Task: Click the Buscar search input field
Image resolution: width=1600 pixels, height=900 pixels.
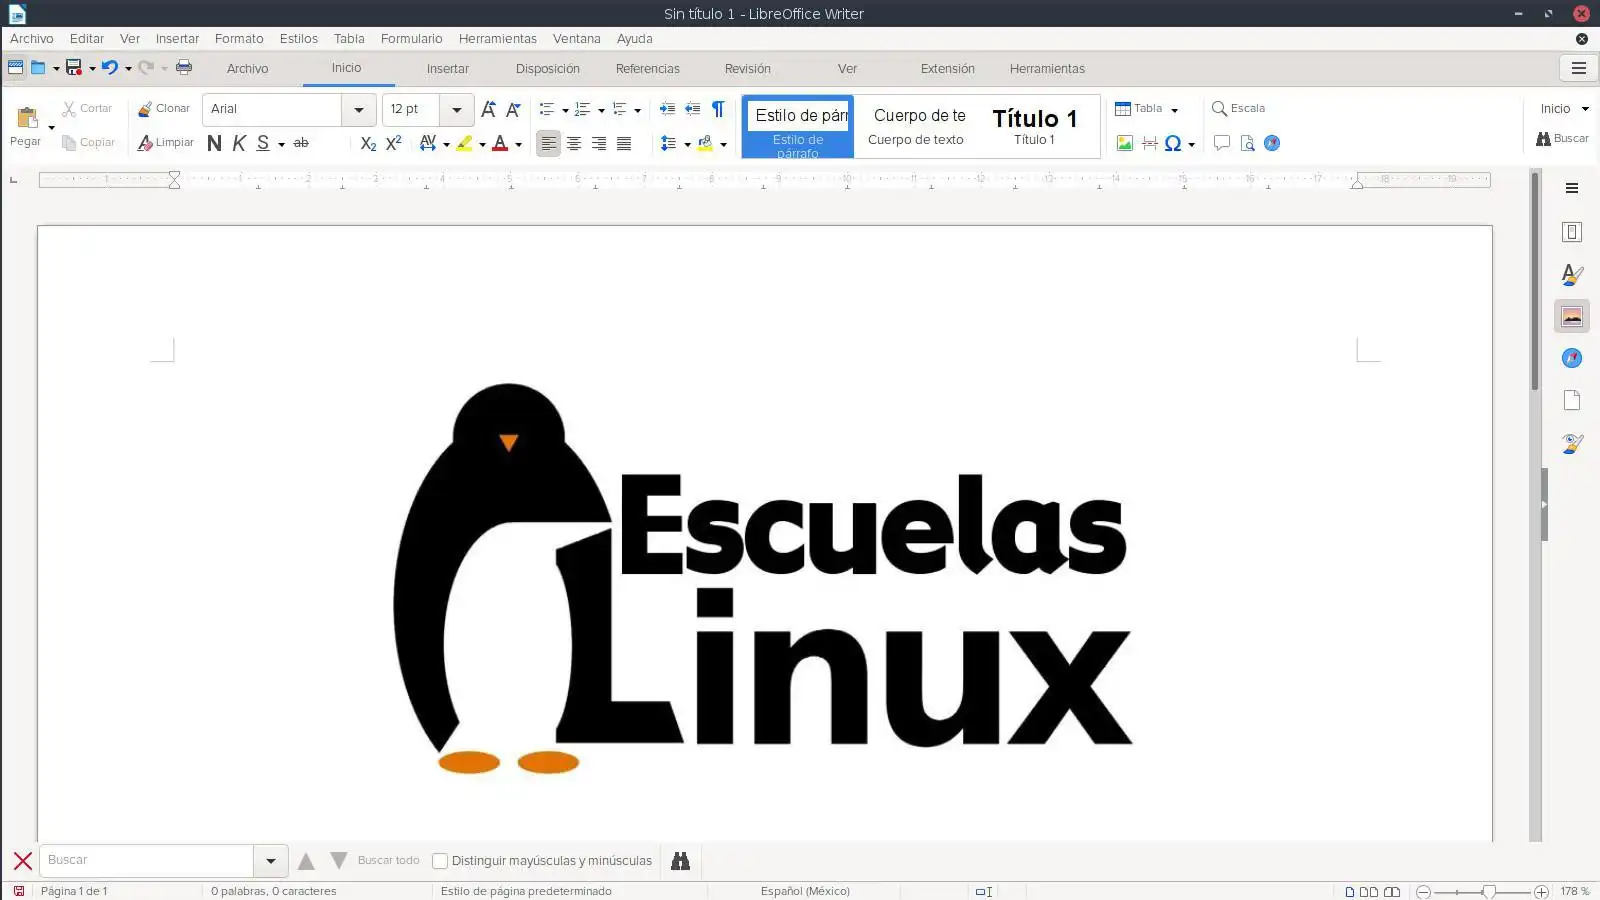Action: click(x=147, y=861)
